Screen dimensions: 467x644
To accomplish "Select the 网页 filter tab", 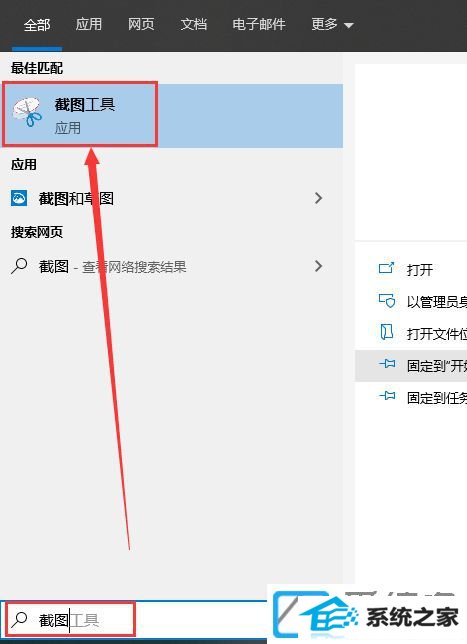I will click(x=140, y=24).
